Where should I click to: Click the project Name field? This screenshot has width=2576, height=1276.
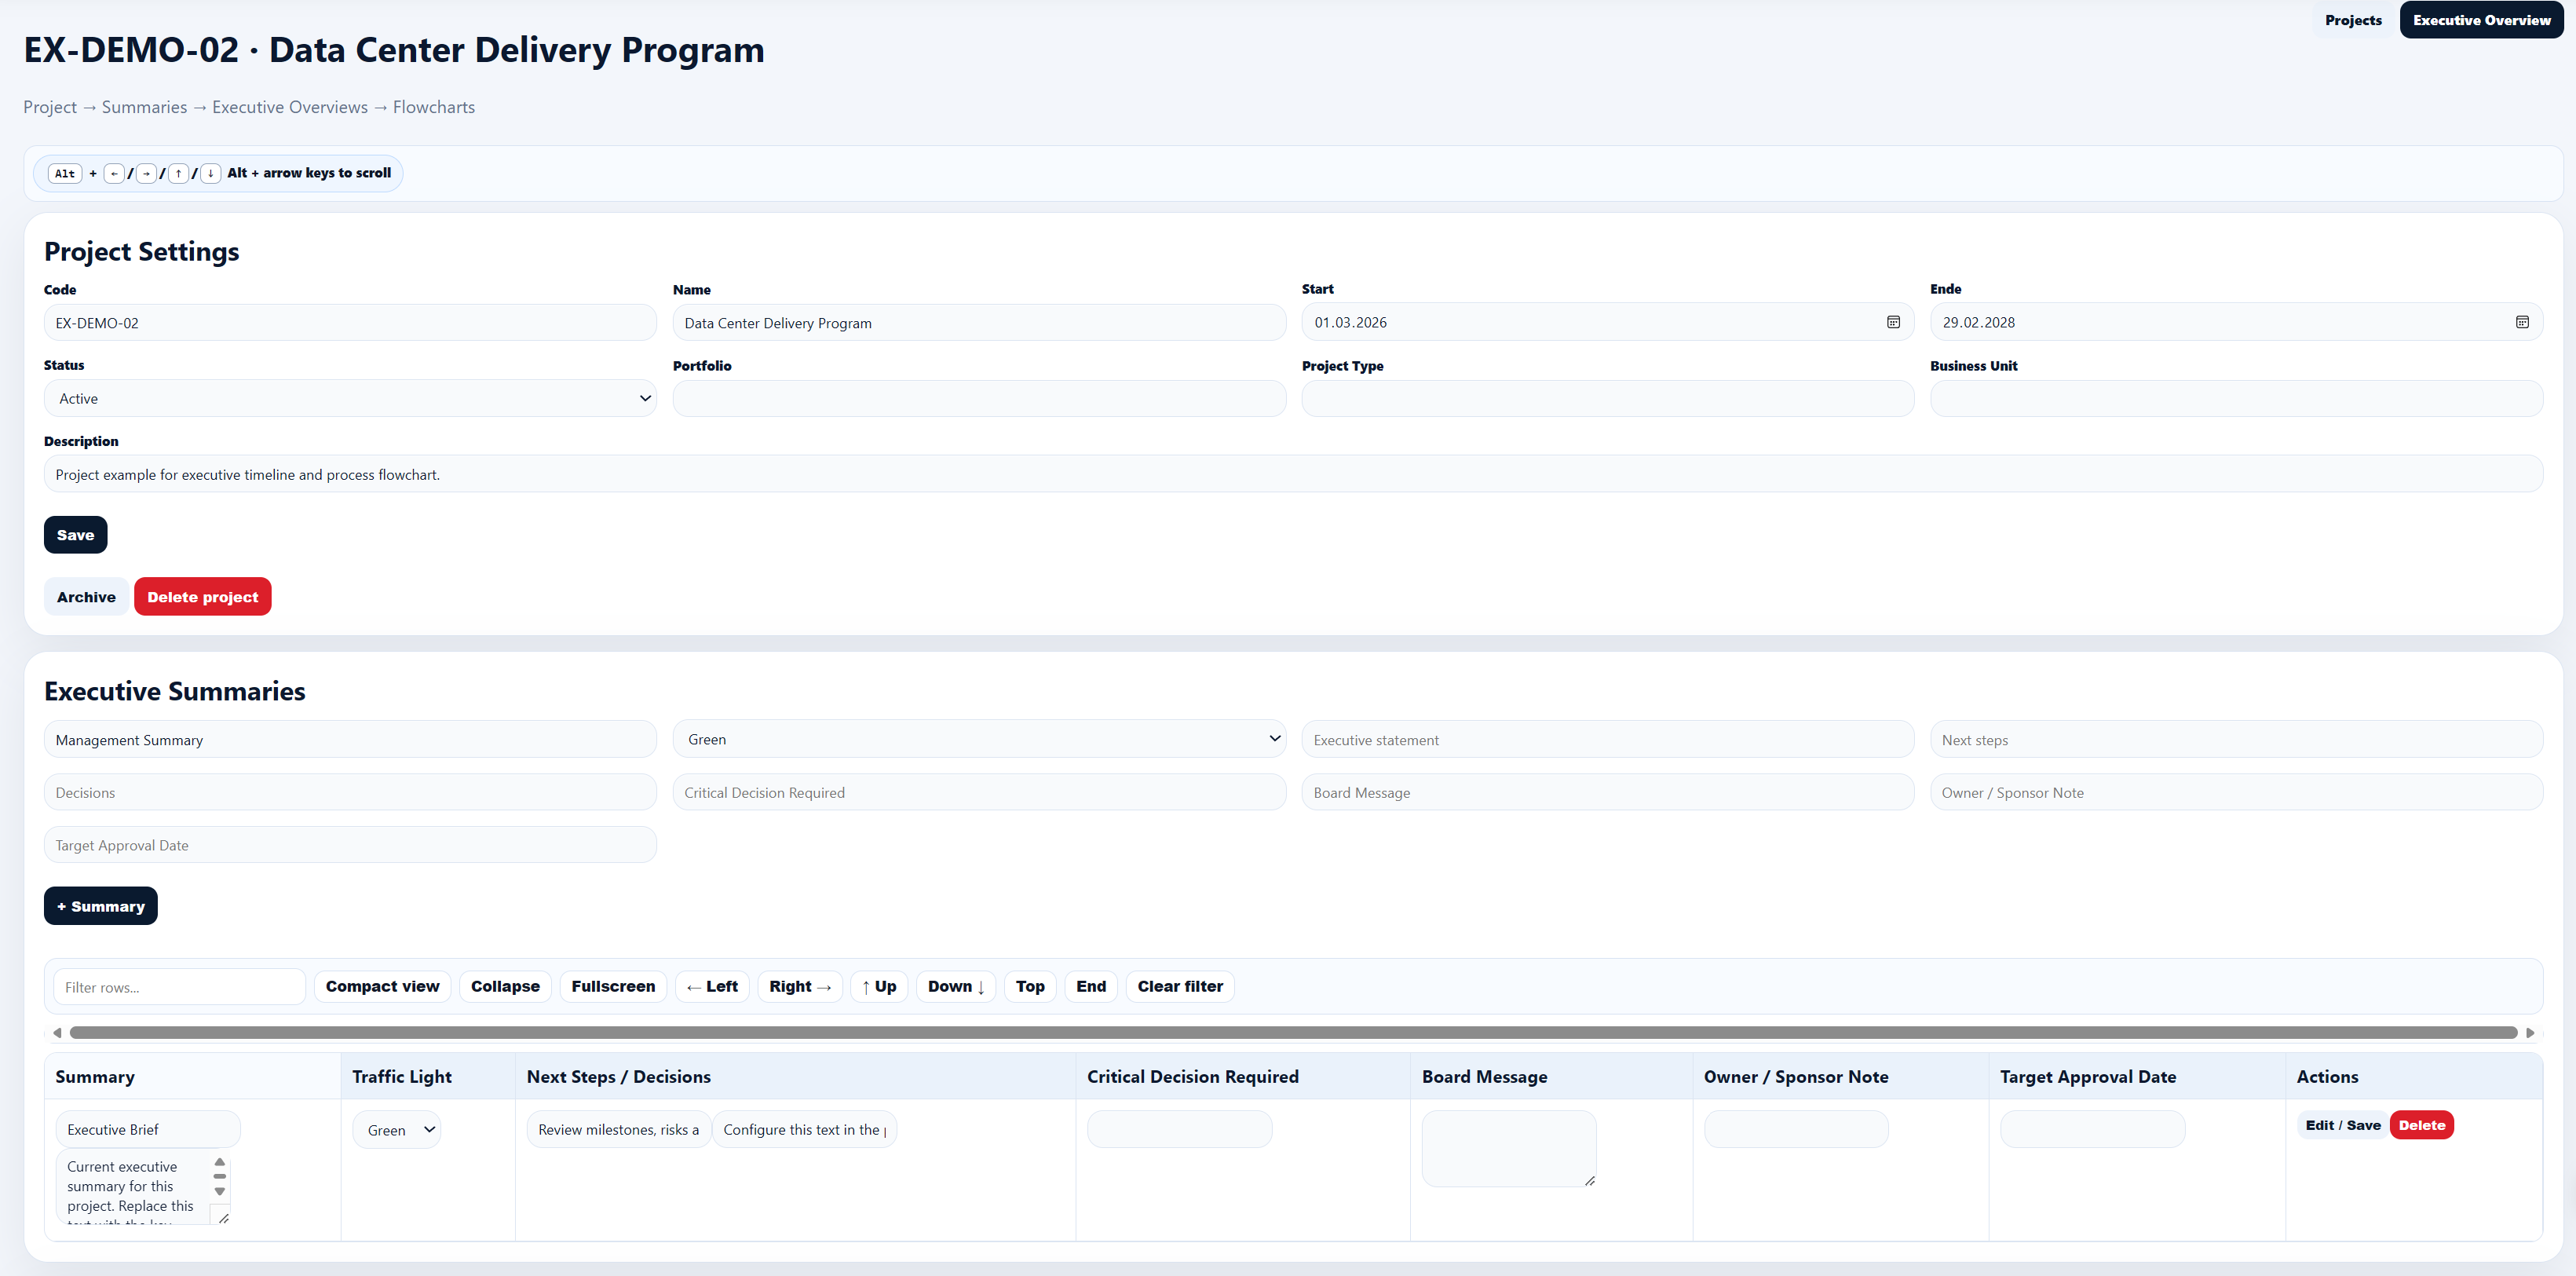(979, 323)
